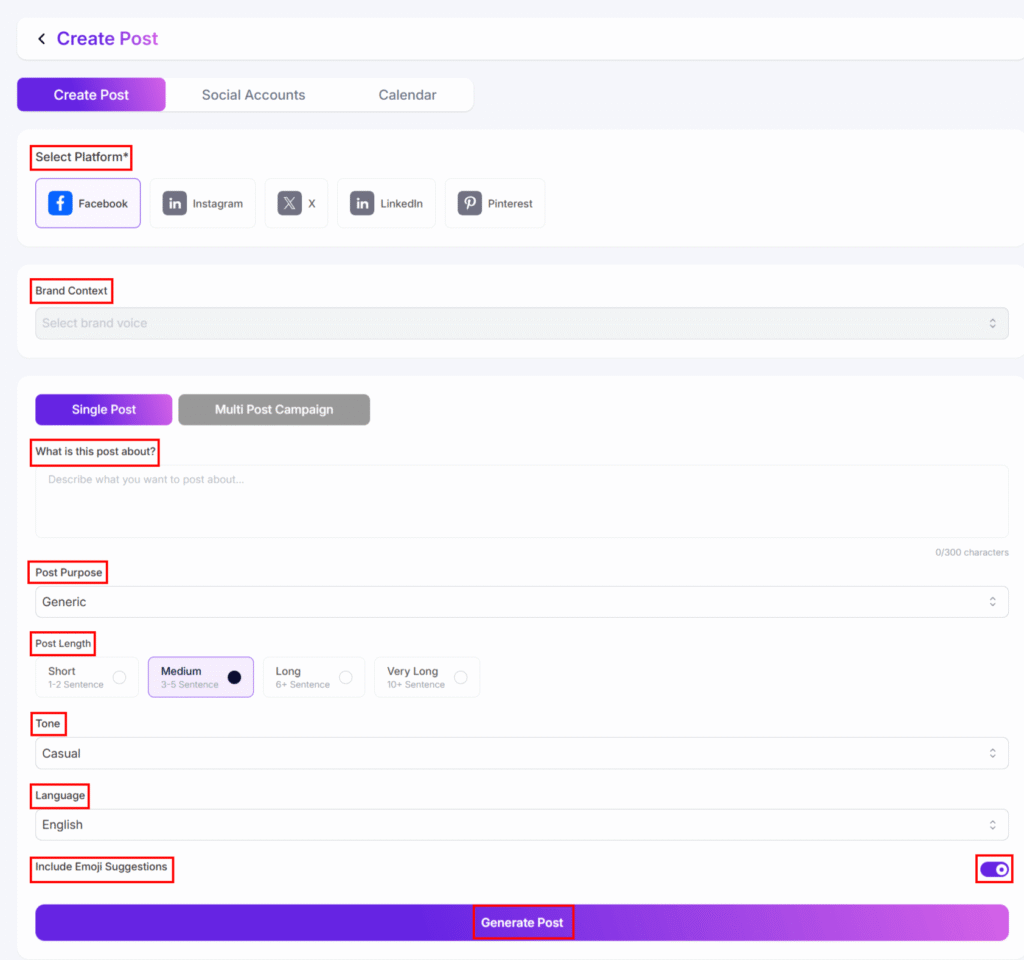Open the Select brand voice dropdown
This screenshot has width=1024, height=960.
[522, 323]
